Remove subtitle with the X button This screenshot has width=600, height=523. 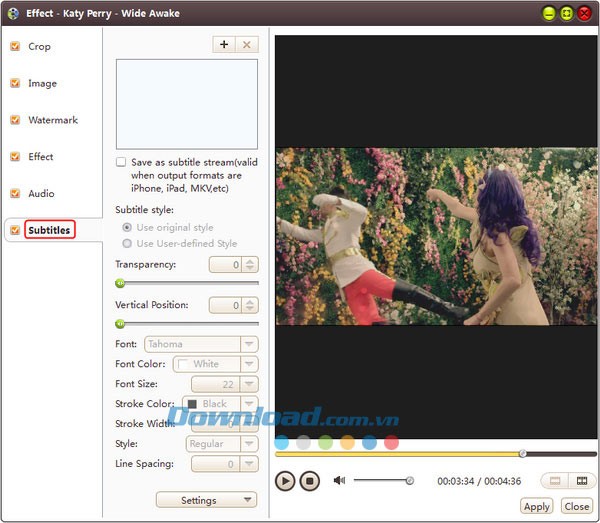[x=247, y=45]
